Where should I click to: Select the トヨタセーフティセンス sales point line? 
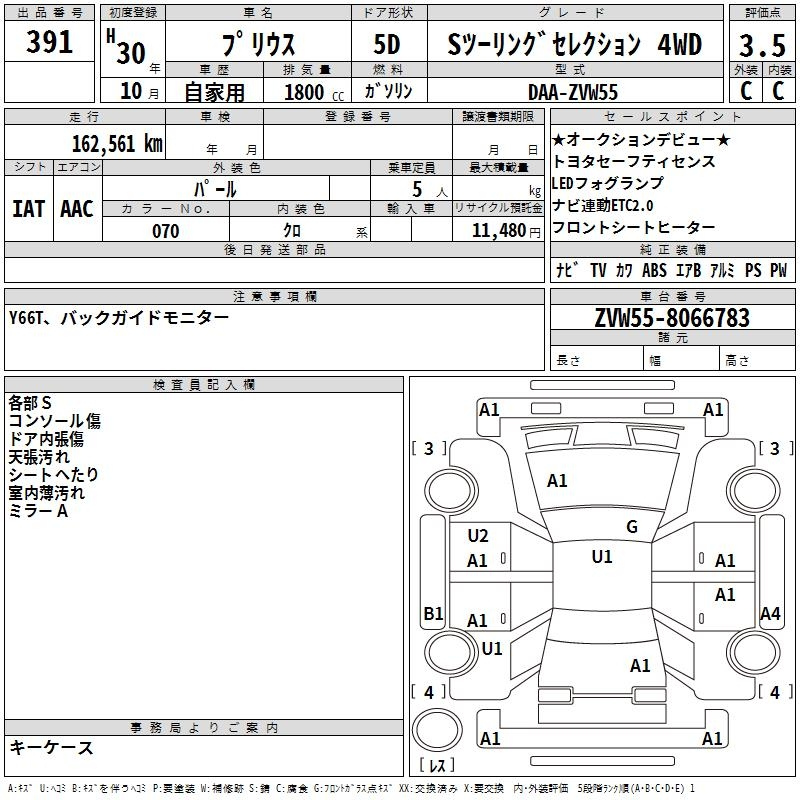click(633, 161)
